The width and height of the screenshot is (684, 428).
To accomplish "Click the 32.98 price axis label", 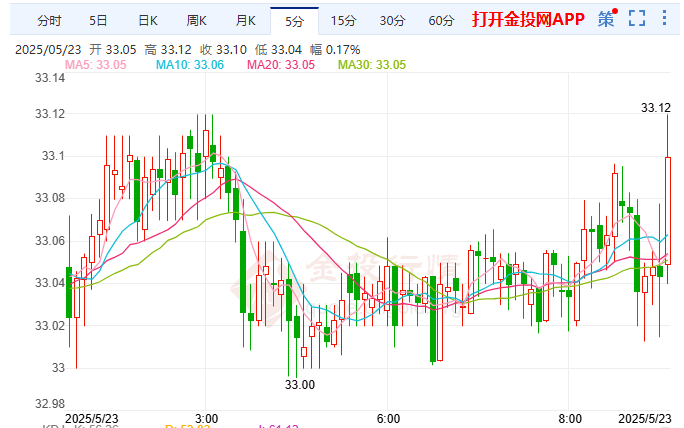I will click(x=50, y=404).
